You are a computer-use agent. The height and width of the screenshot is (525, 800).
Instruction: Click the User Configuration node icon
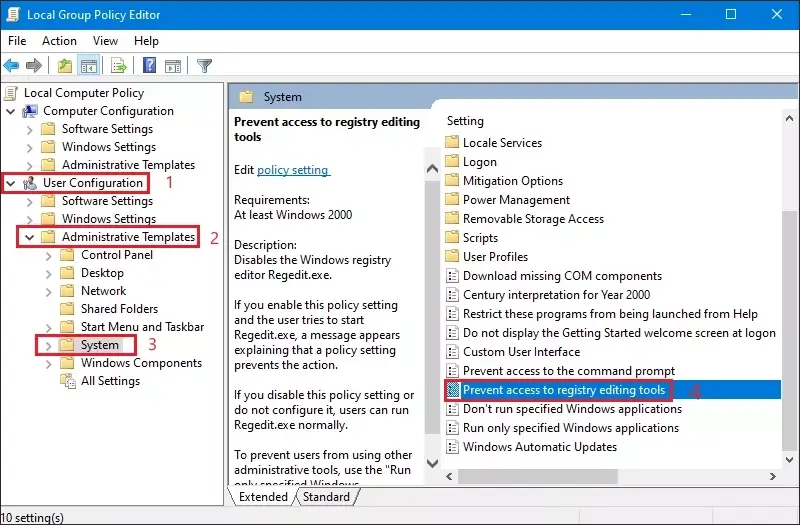(x=30, y=183)
